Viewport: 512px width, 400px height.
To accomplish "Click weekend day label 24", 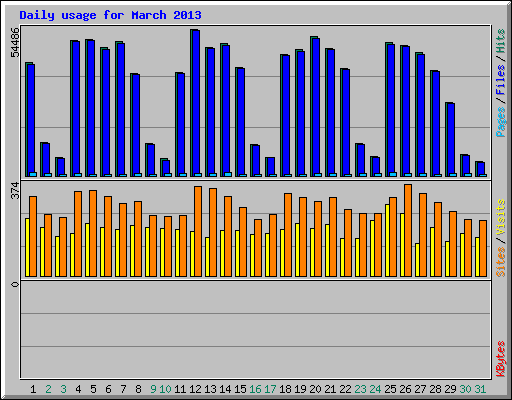I will pos(375,389).
